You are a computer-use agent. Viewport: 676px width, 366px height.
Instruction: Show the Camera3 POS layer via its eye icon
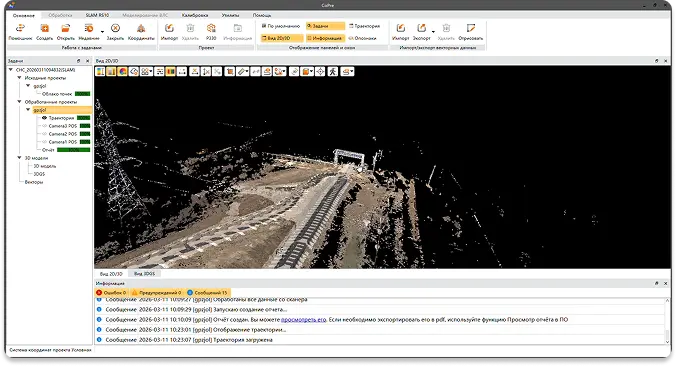pos(44,126)
